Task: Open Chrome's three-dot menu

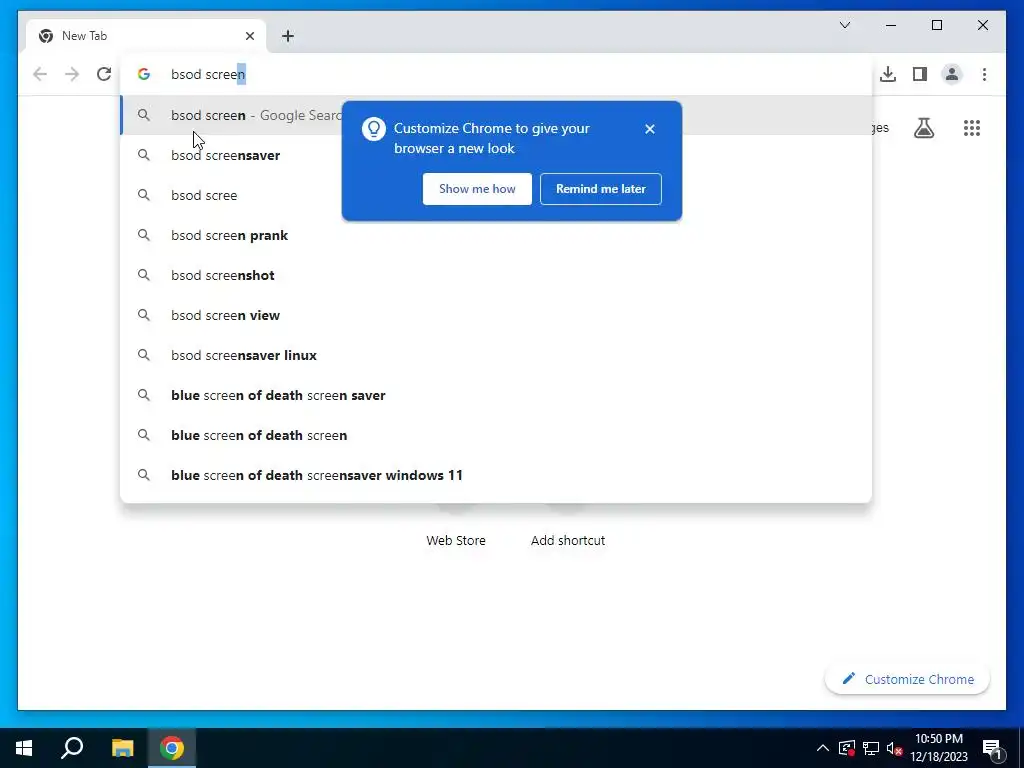Action: click(x=984, y=74)
